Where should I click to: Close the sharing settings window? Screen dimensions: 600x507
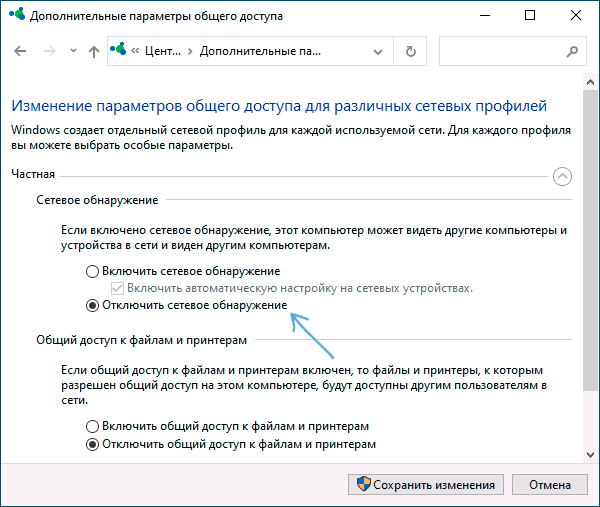pos(576,16)
